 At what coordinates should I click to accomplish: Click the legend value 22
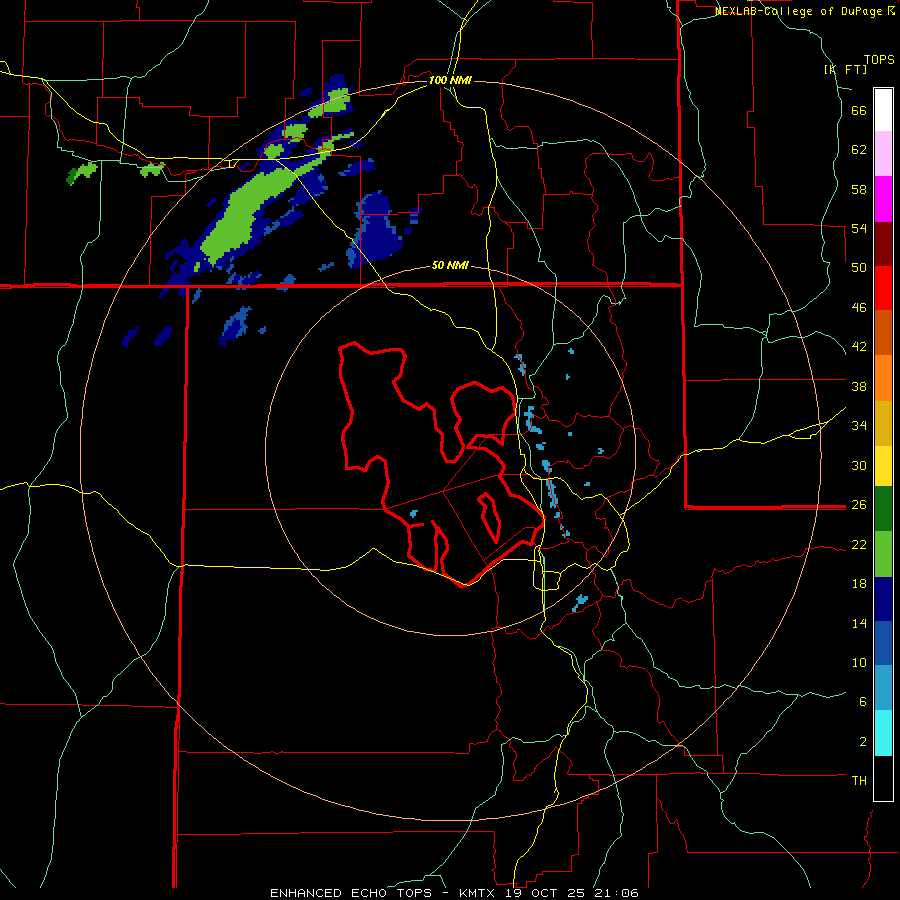pos(859,544)
